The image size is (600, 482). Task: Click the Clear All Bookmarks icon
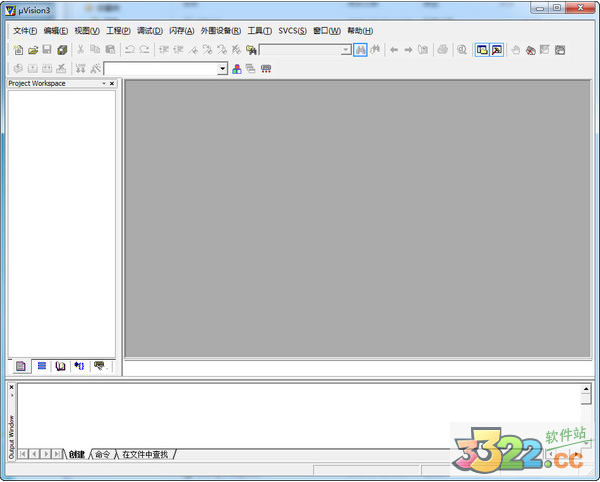pos(236,50)
